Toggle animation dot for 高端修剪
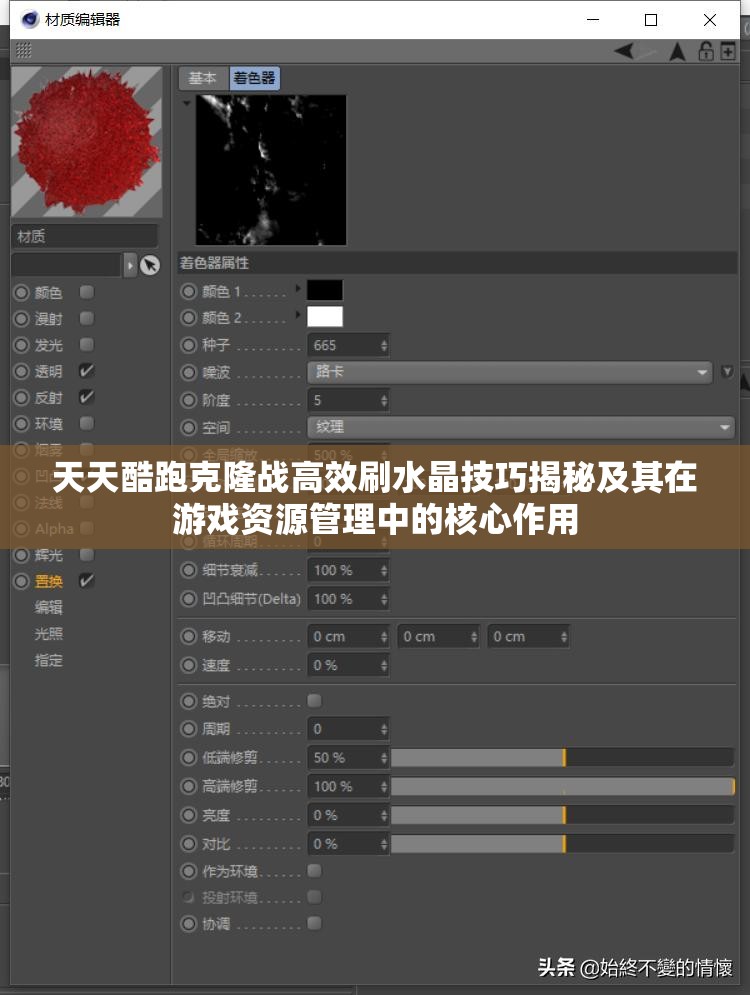The height and width of the screenshot is (995, 750). click(188, 786)
